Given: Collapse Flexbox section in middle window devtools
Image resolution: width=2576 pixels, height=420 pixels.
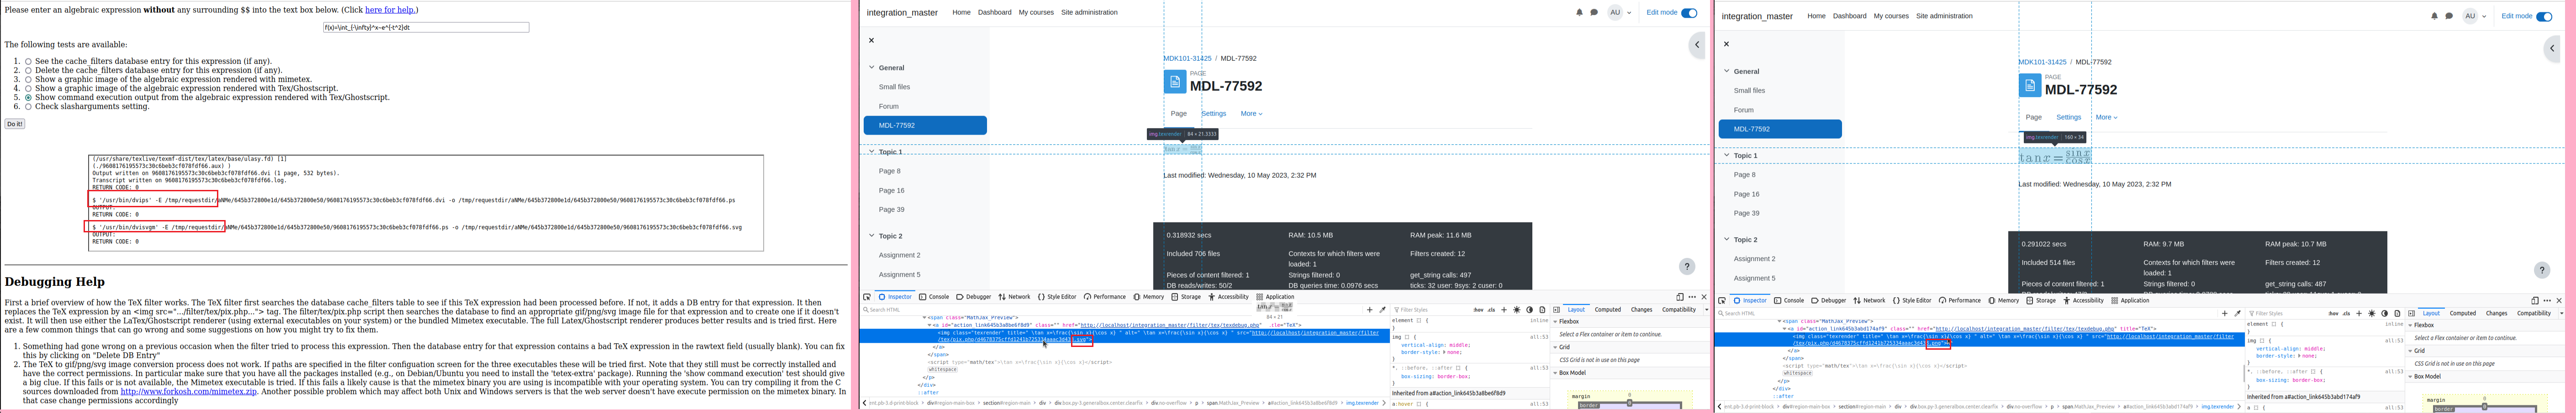Looking at the screenshot, I should coord(1556,322).
